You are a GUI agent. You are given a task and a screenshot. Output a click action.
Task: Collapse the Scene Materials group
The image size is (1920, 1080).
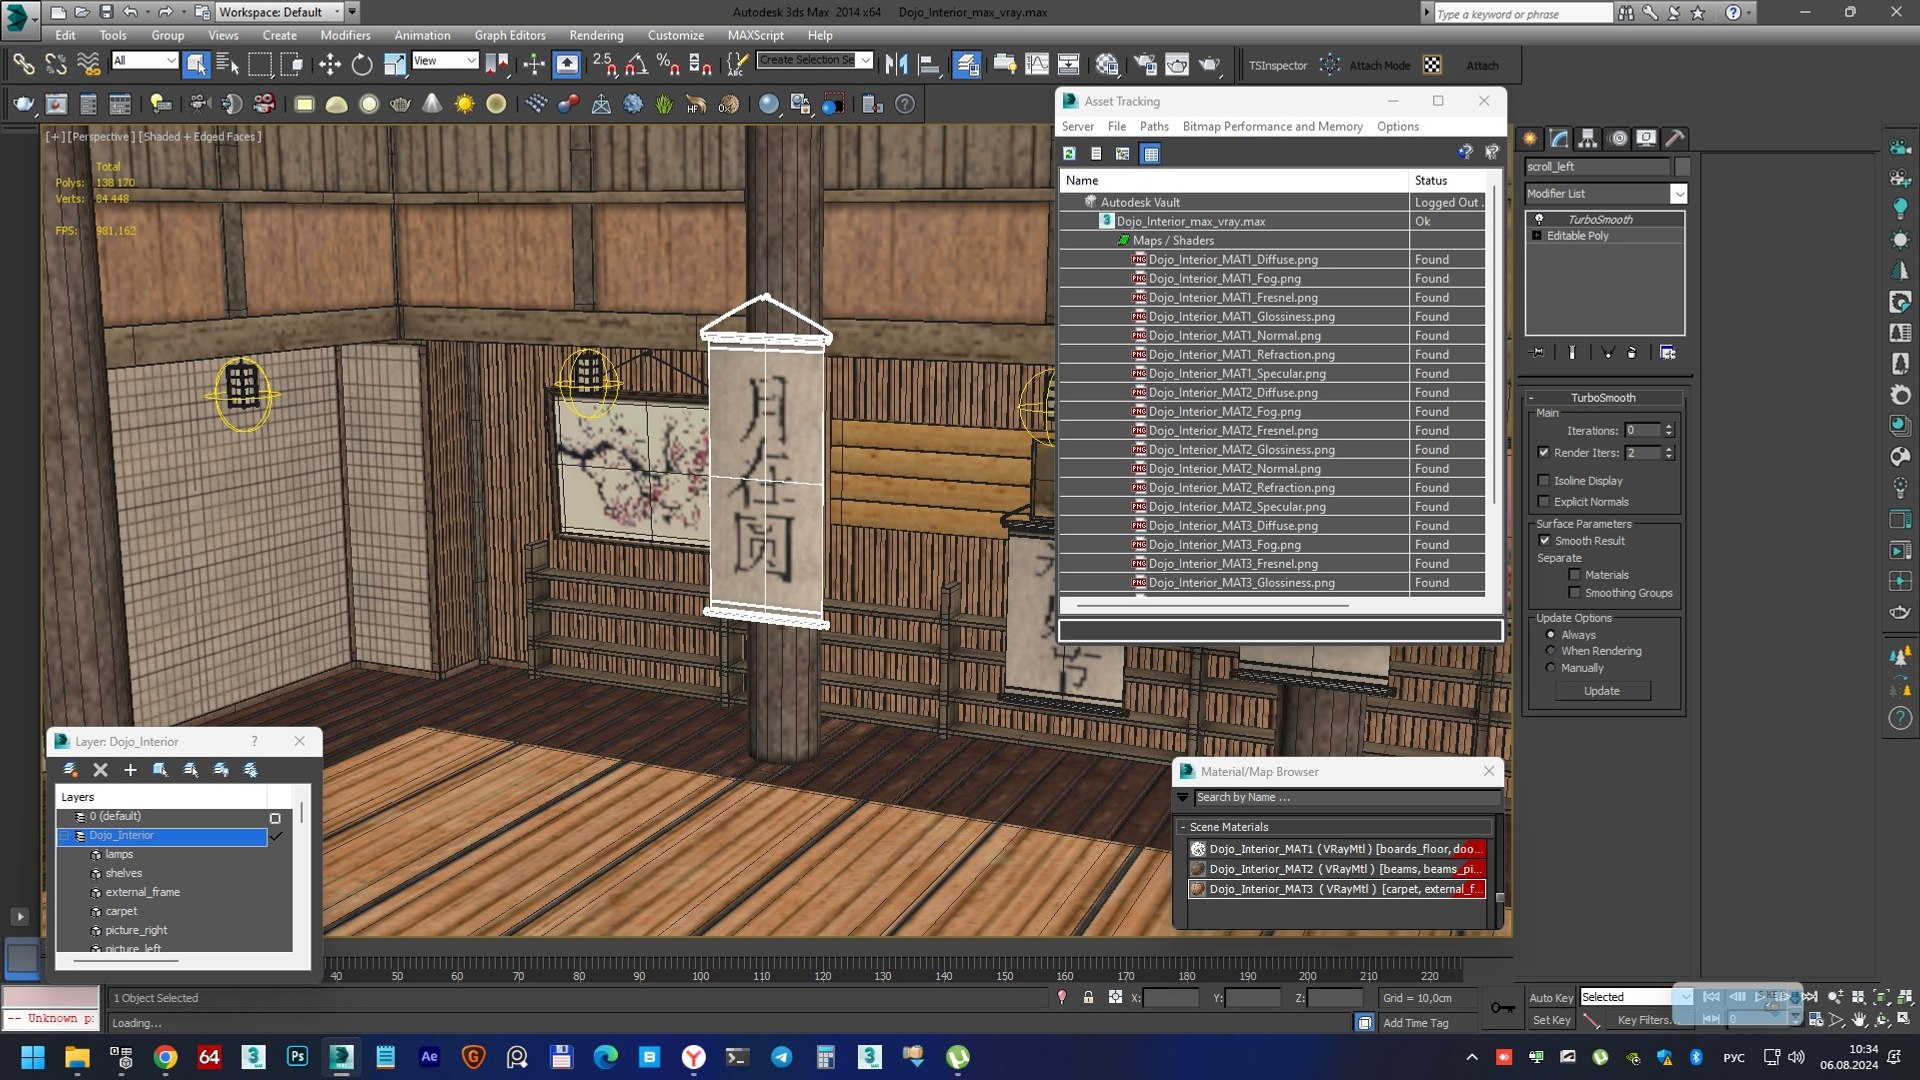(1183, 827)
